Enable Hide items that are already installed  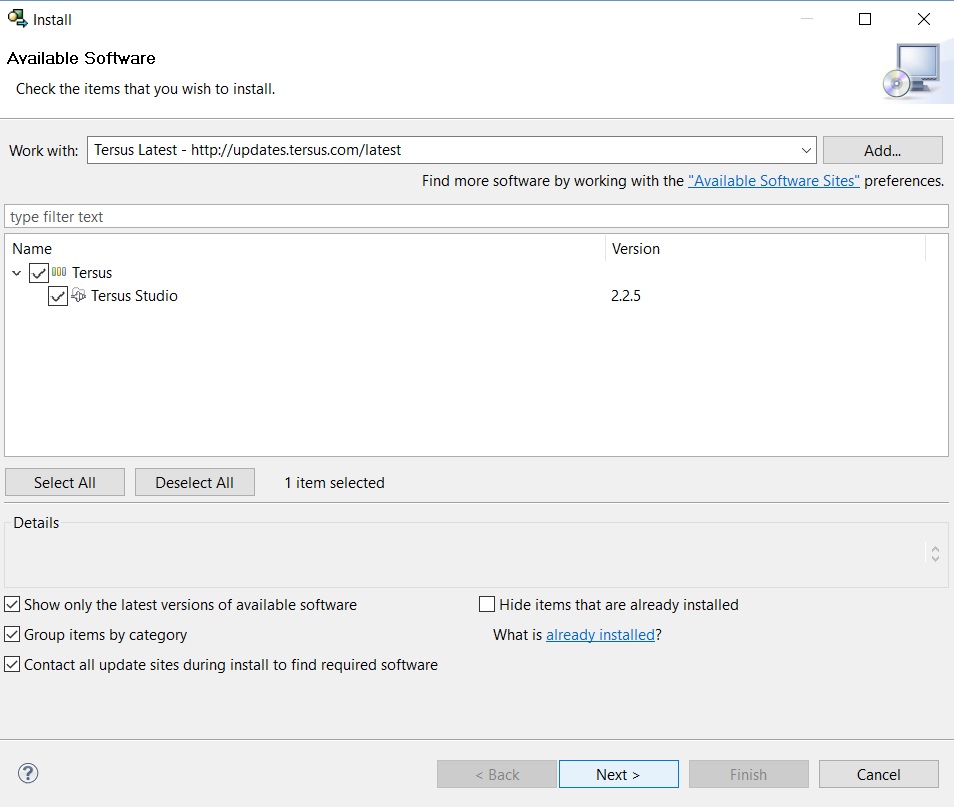tap(488, 604)
